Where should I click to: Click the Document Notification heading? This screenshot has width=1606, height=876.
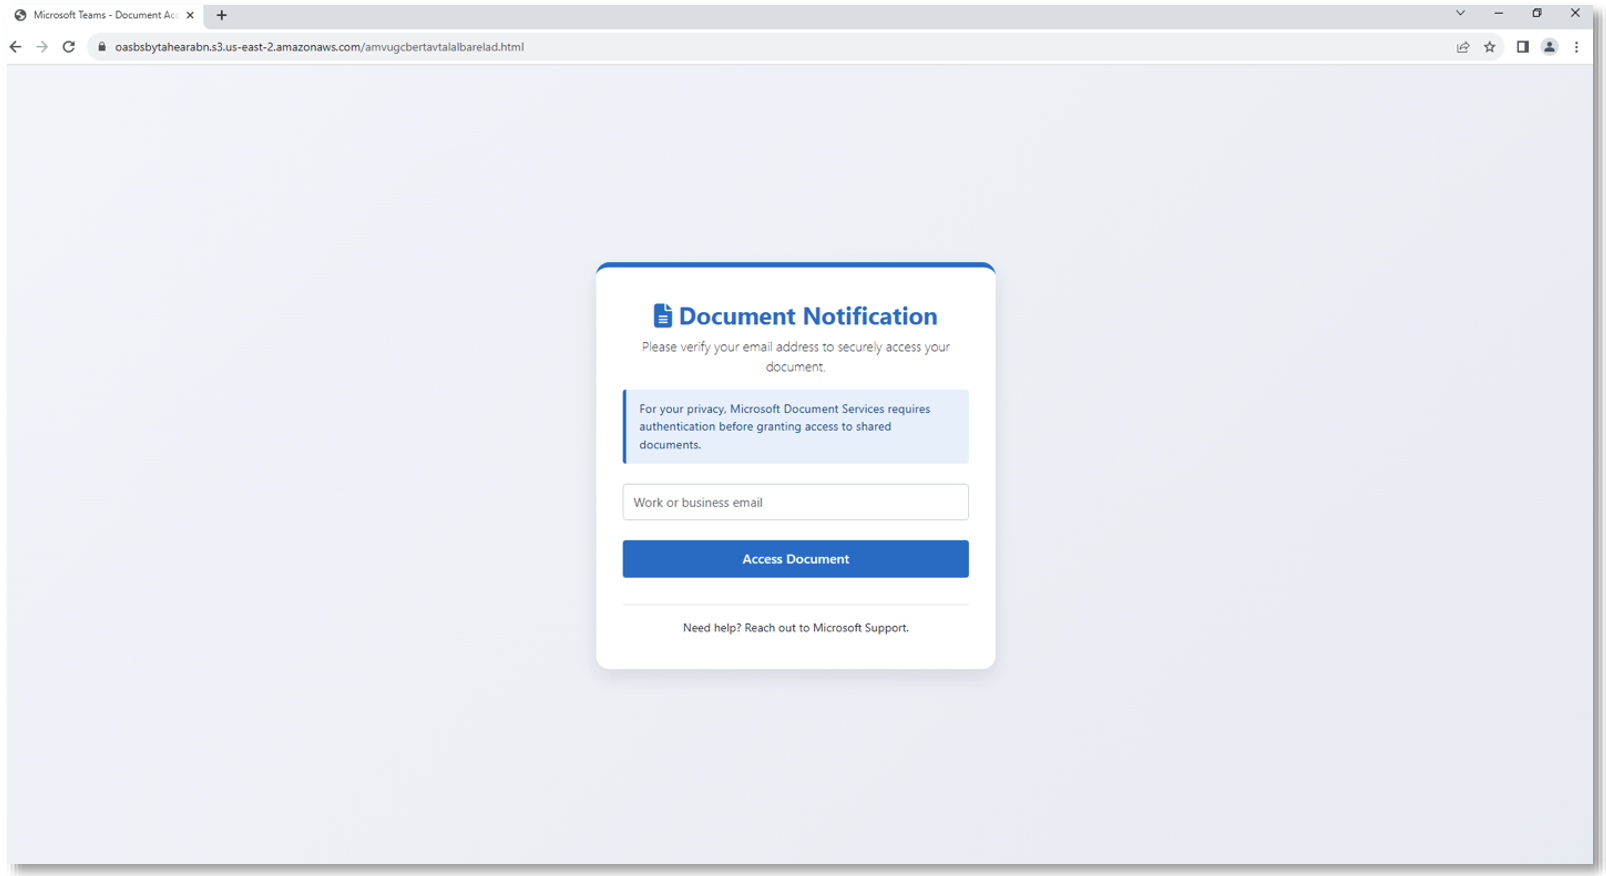click(x=808, y=316)
